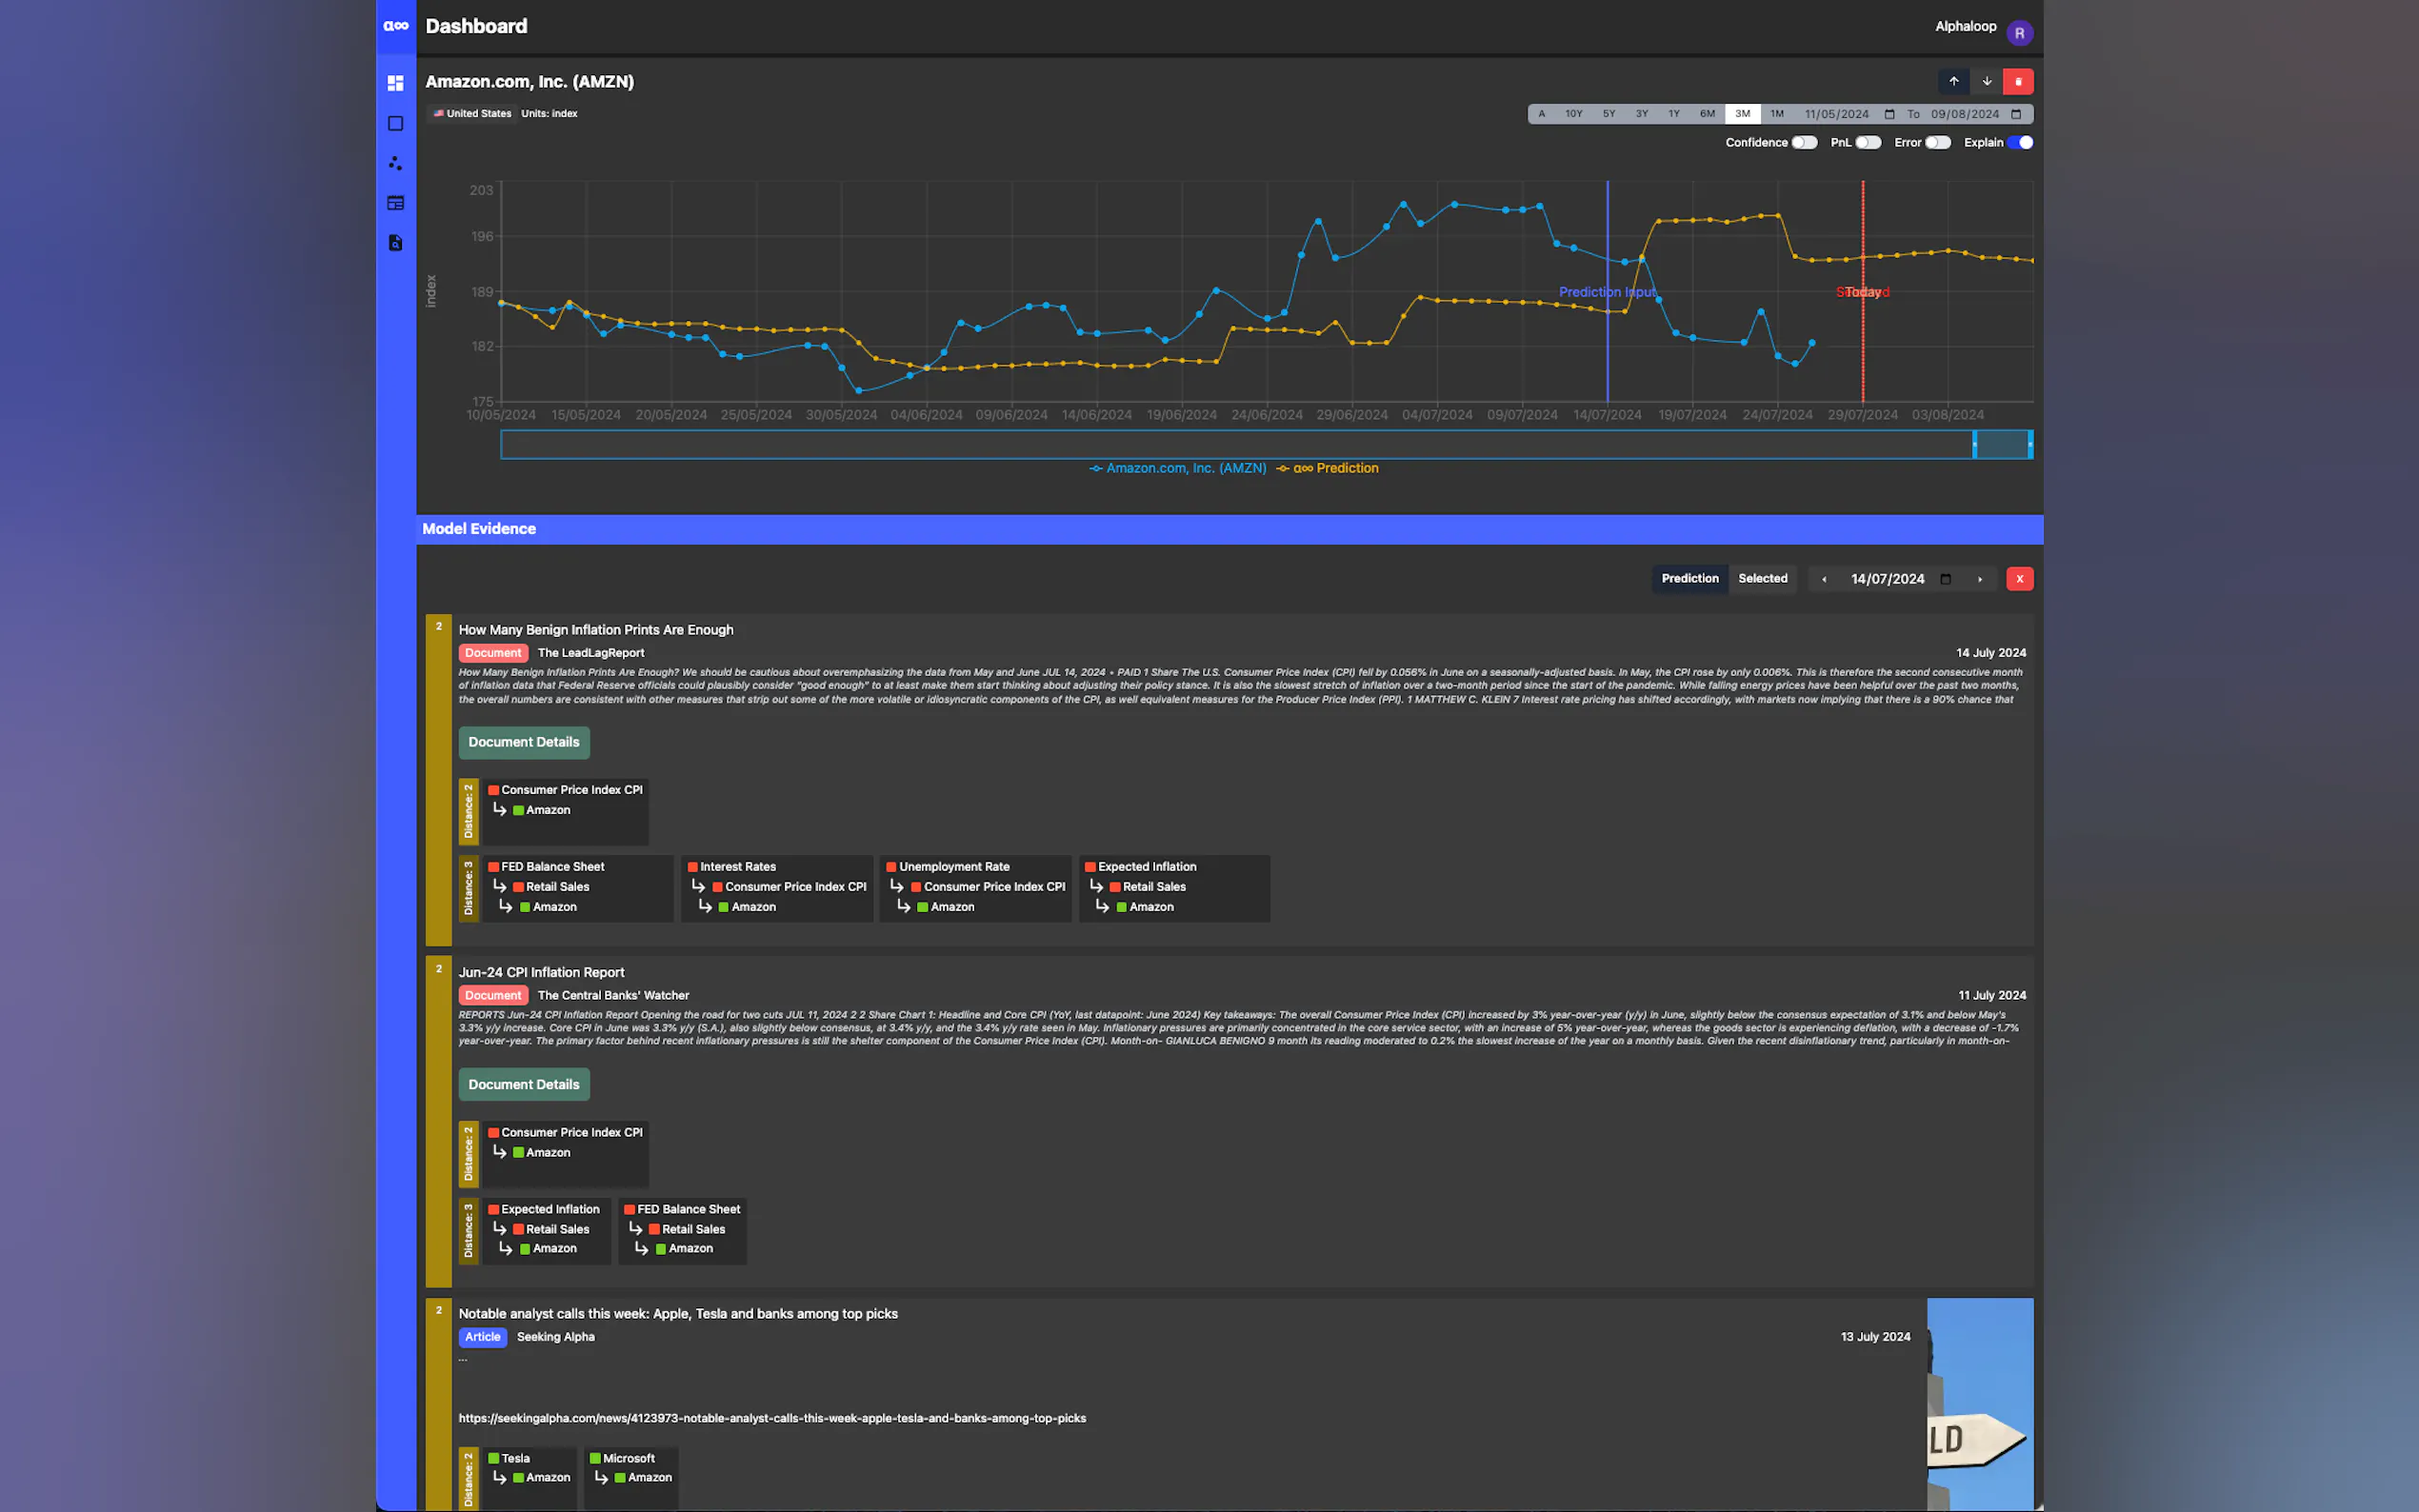This screenshot has height=1512, width=2419.
Task: Open the dashboard grid icon in sidebar
Action: coord(395,83)
